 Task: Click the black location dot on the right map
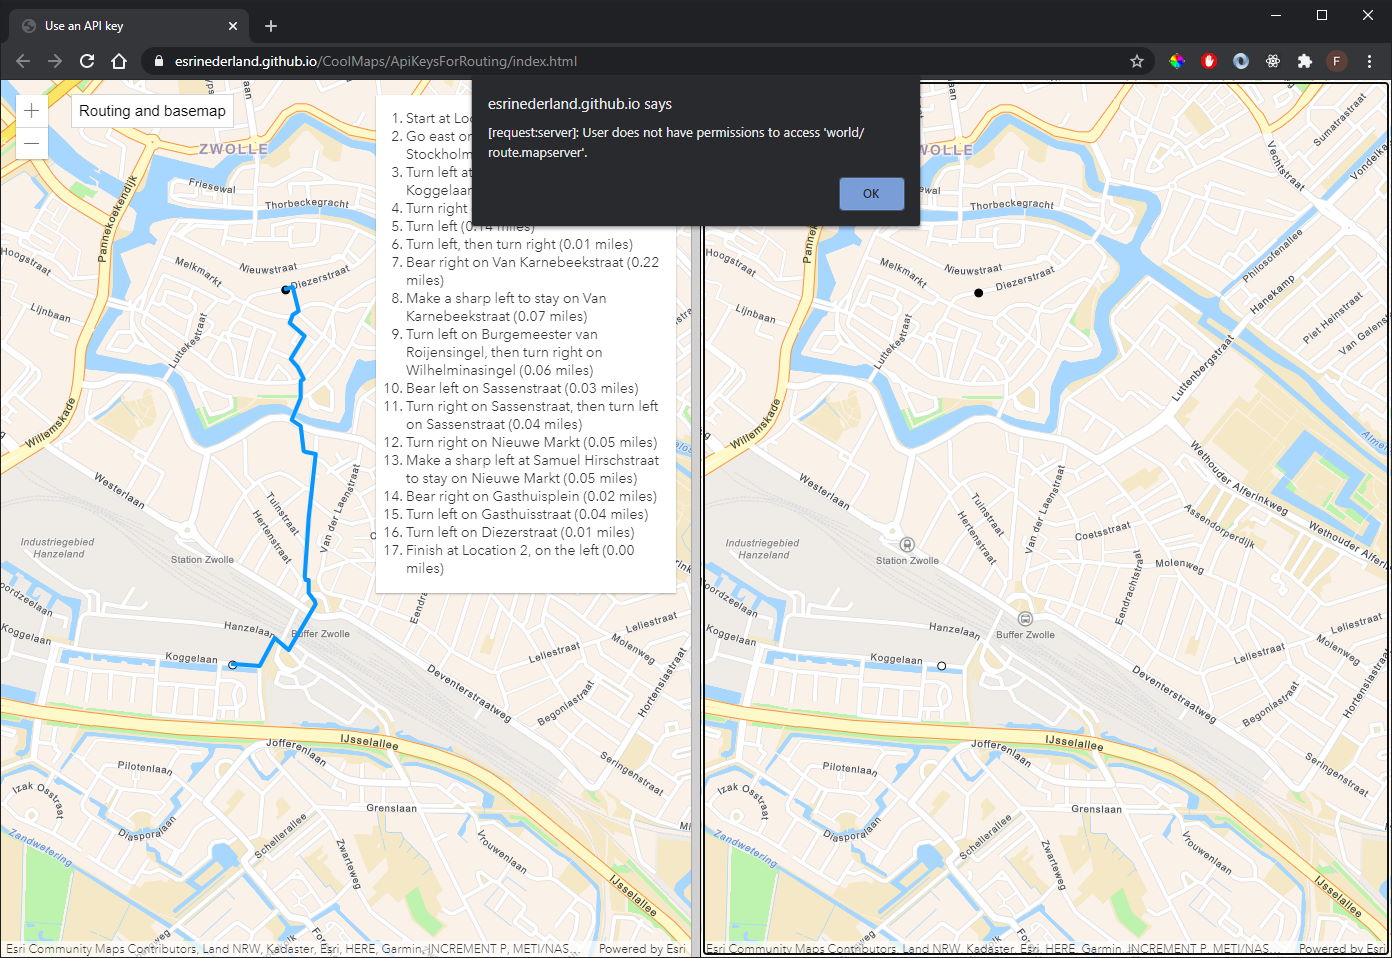tap(978, 293)
